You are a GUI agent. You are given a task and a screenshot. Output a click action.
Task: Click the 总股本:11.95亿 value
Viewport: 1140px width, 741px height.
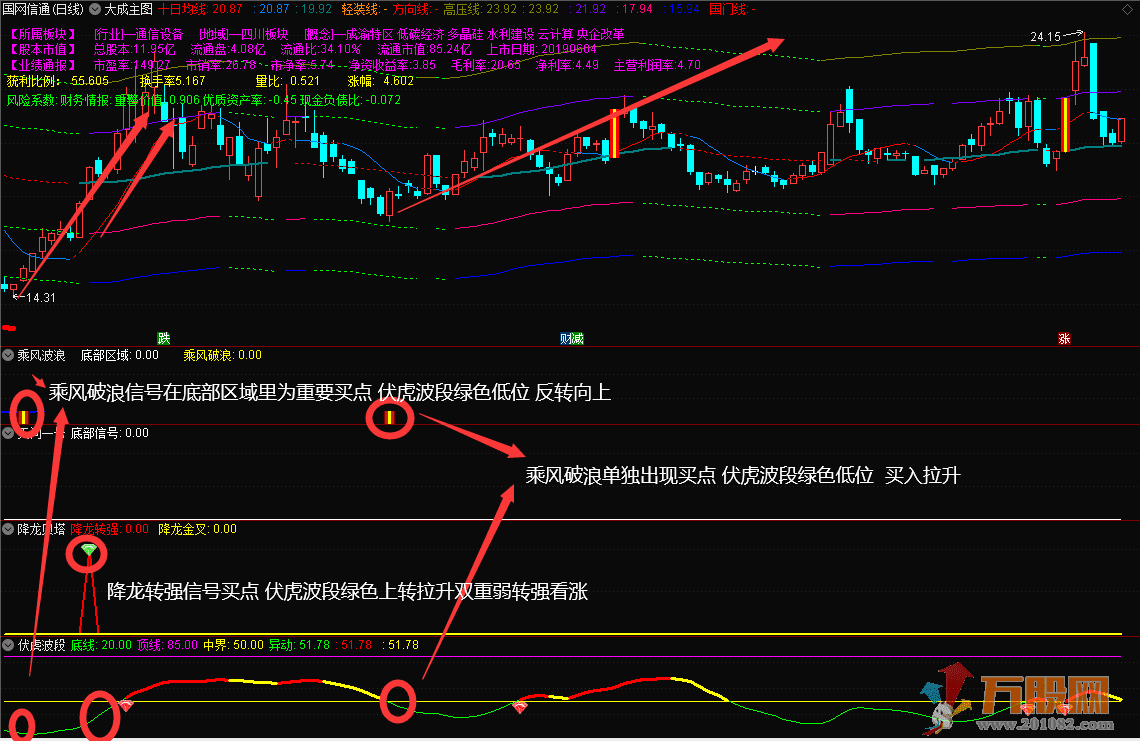tap(135, 49)
